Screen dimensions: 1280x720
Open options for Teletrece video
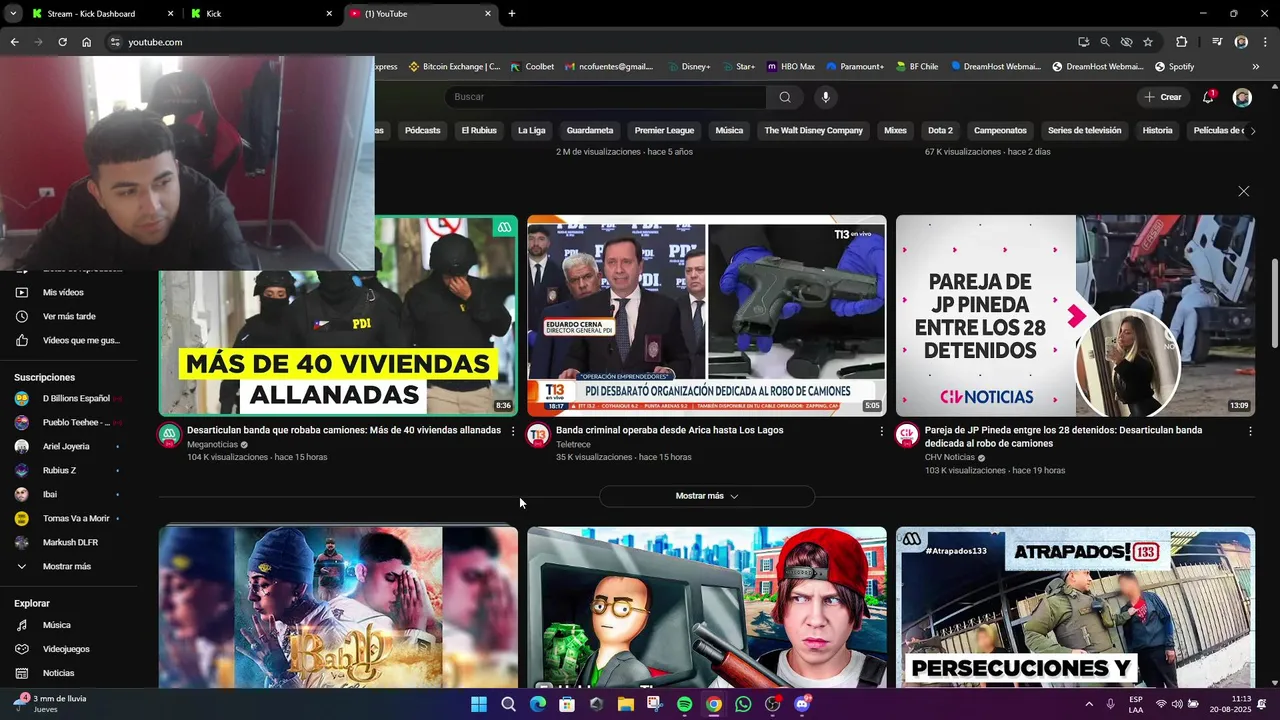(x=881, y=431)
